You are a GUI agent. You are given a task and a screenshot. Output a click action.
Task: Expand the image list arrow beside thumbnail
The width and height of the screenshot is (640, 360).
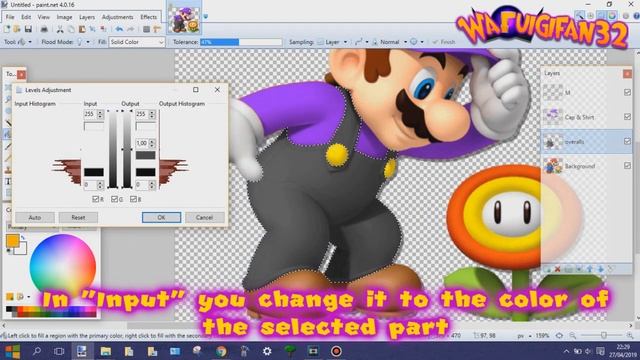pos(205,17)
